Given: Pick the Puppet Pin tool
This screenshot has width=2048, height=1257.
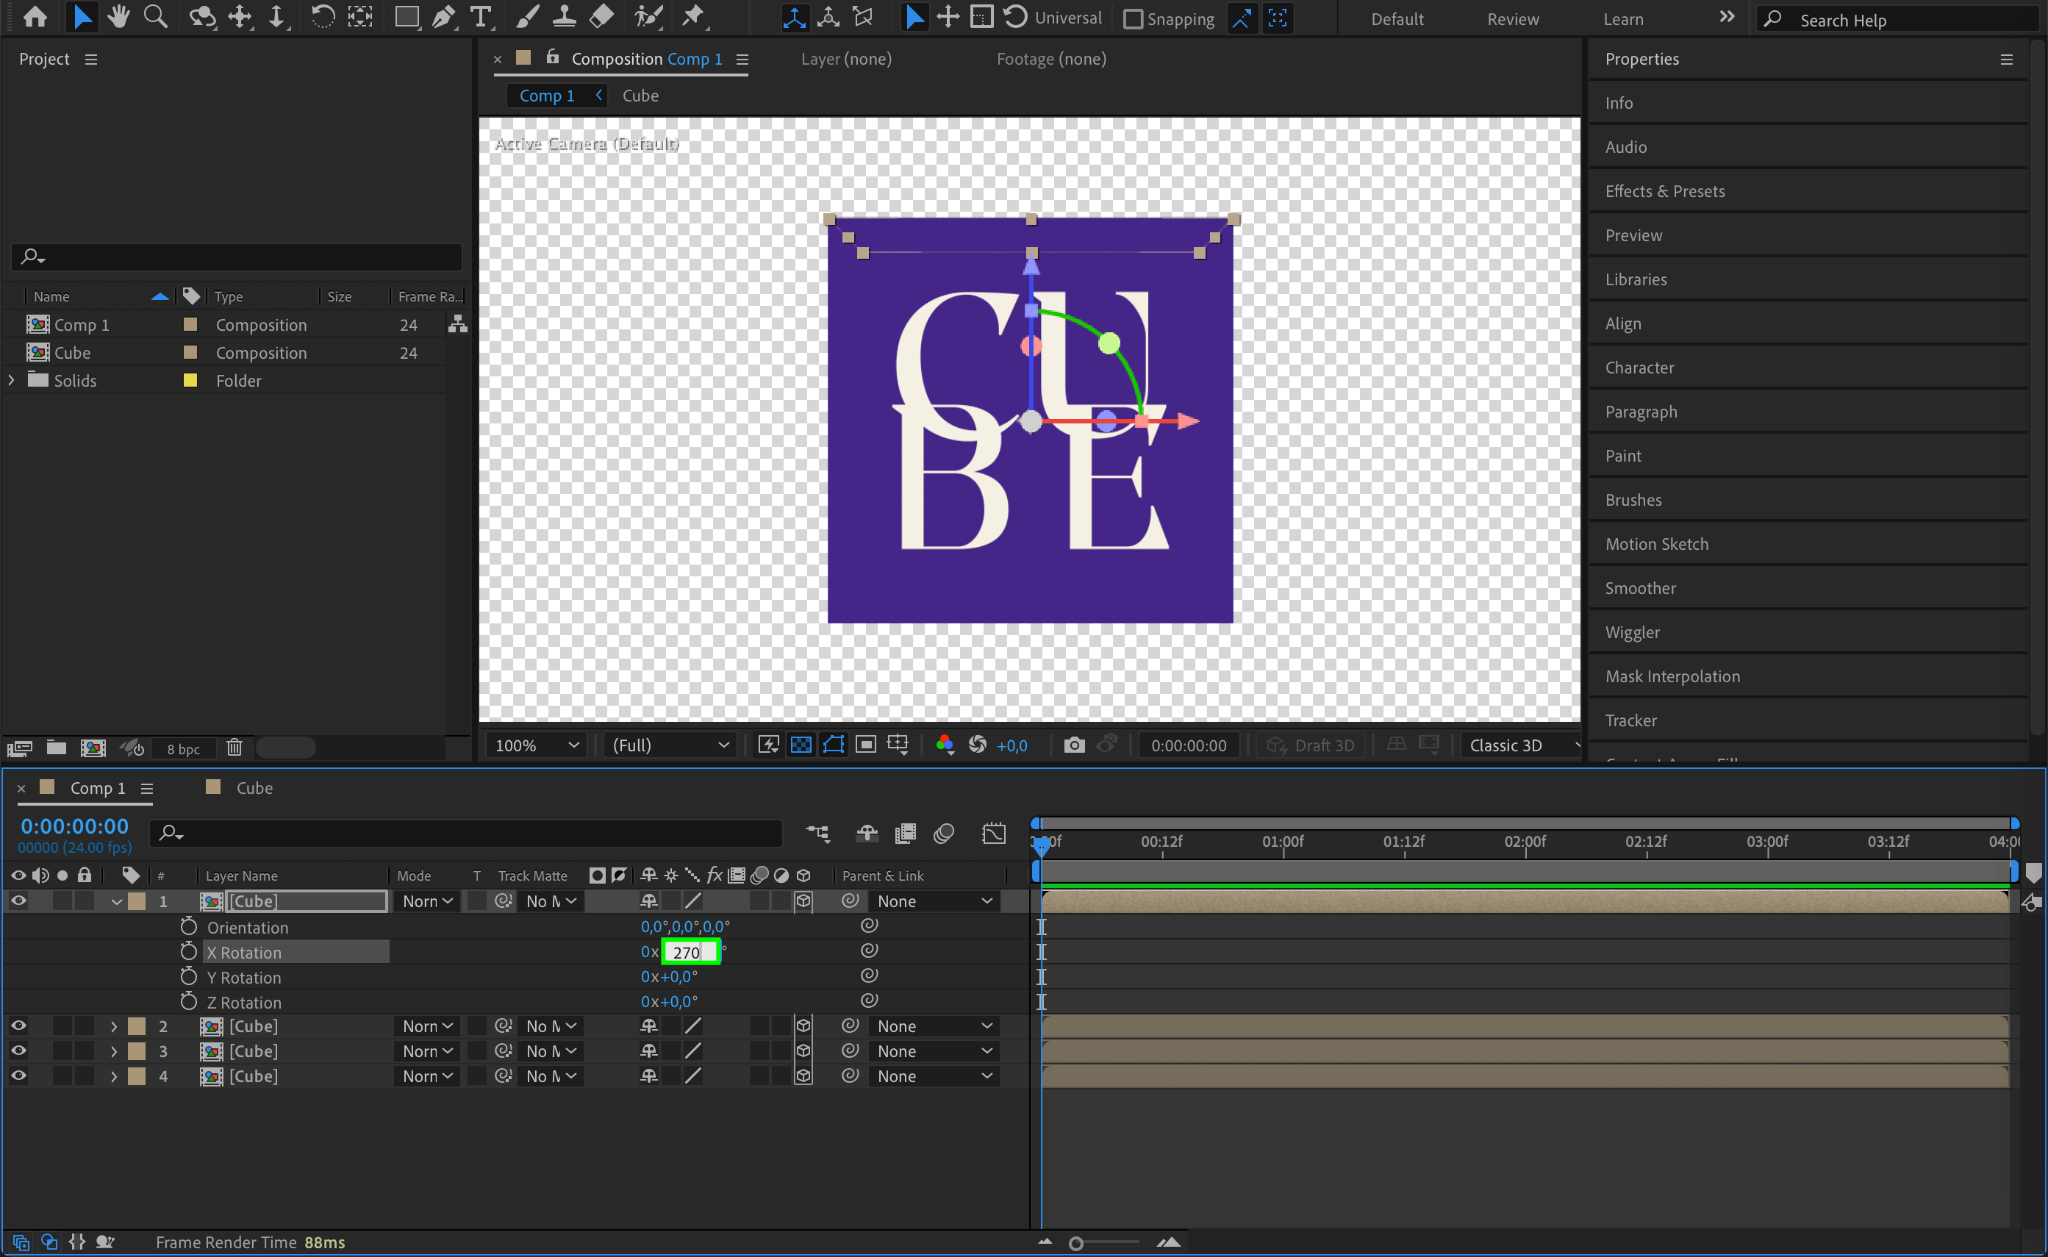Looking at the screenshot, I should click(692, 17).
